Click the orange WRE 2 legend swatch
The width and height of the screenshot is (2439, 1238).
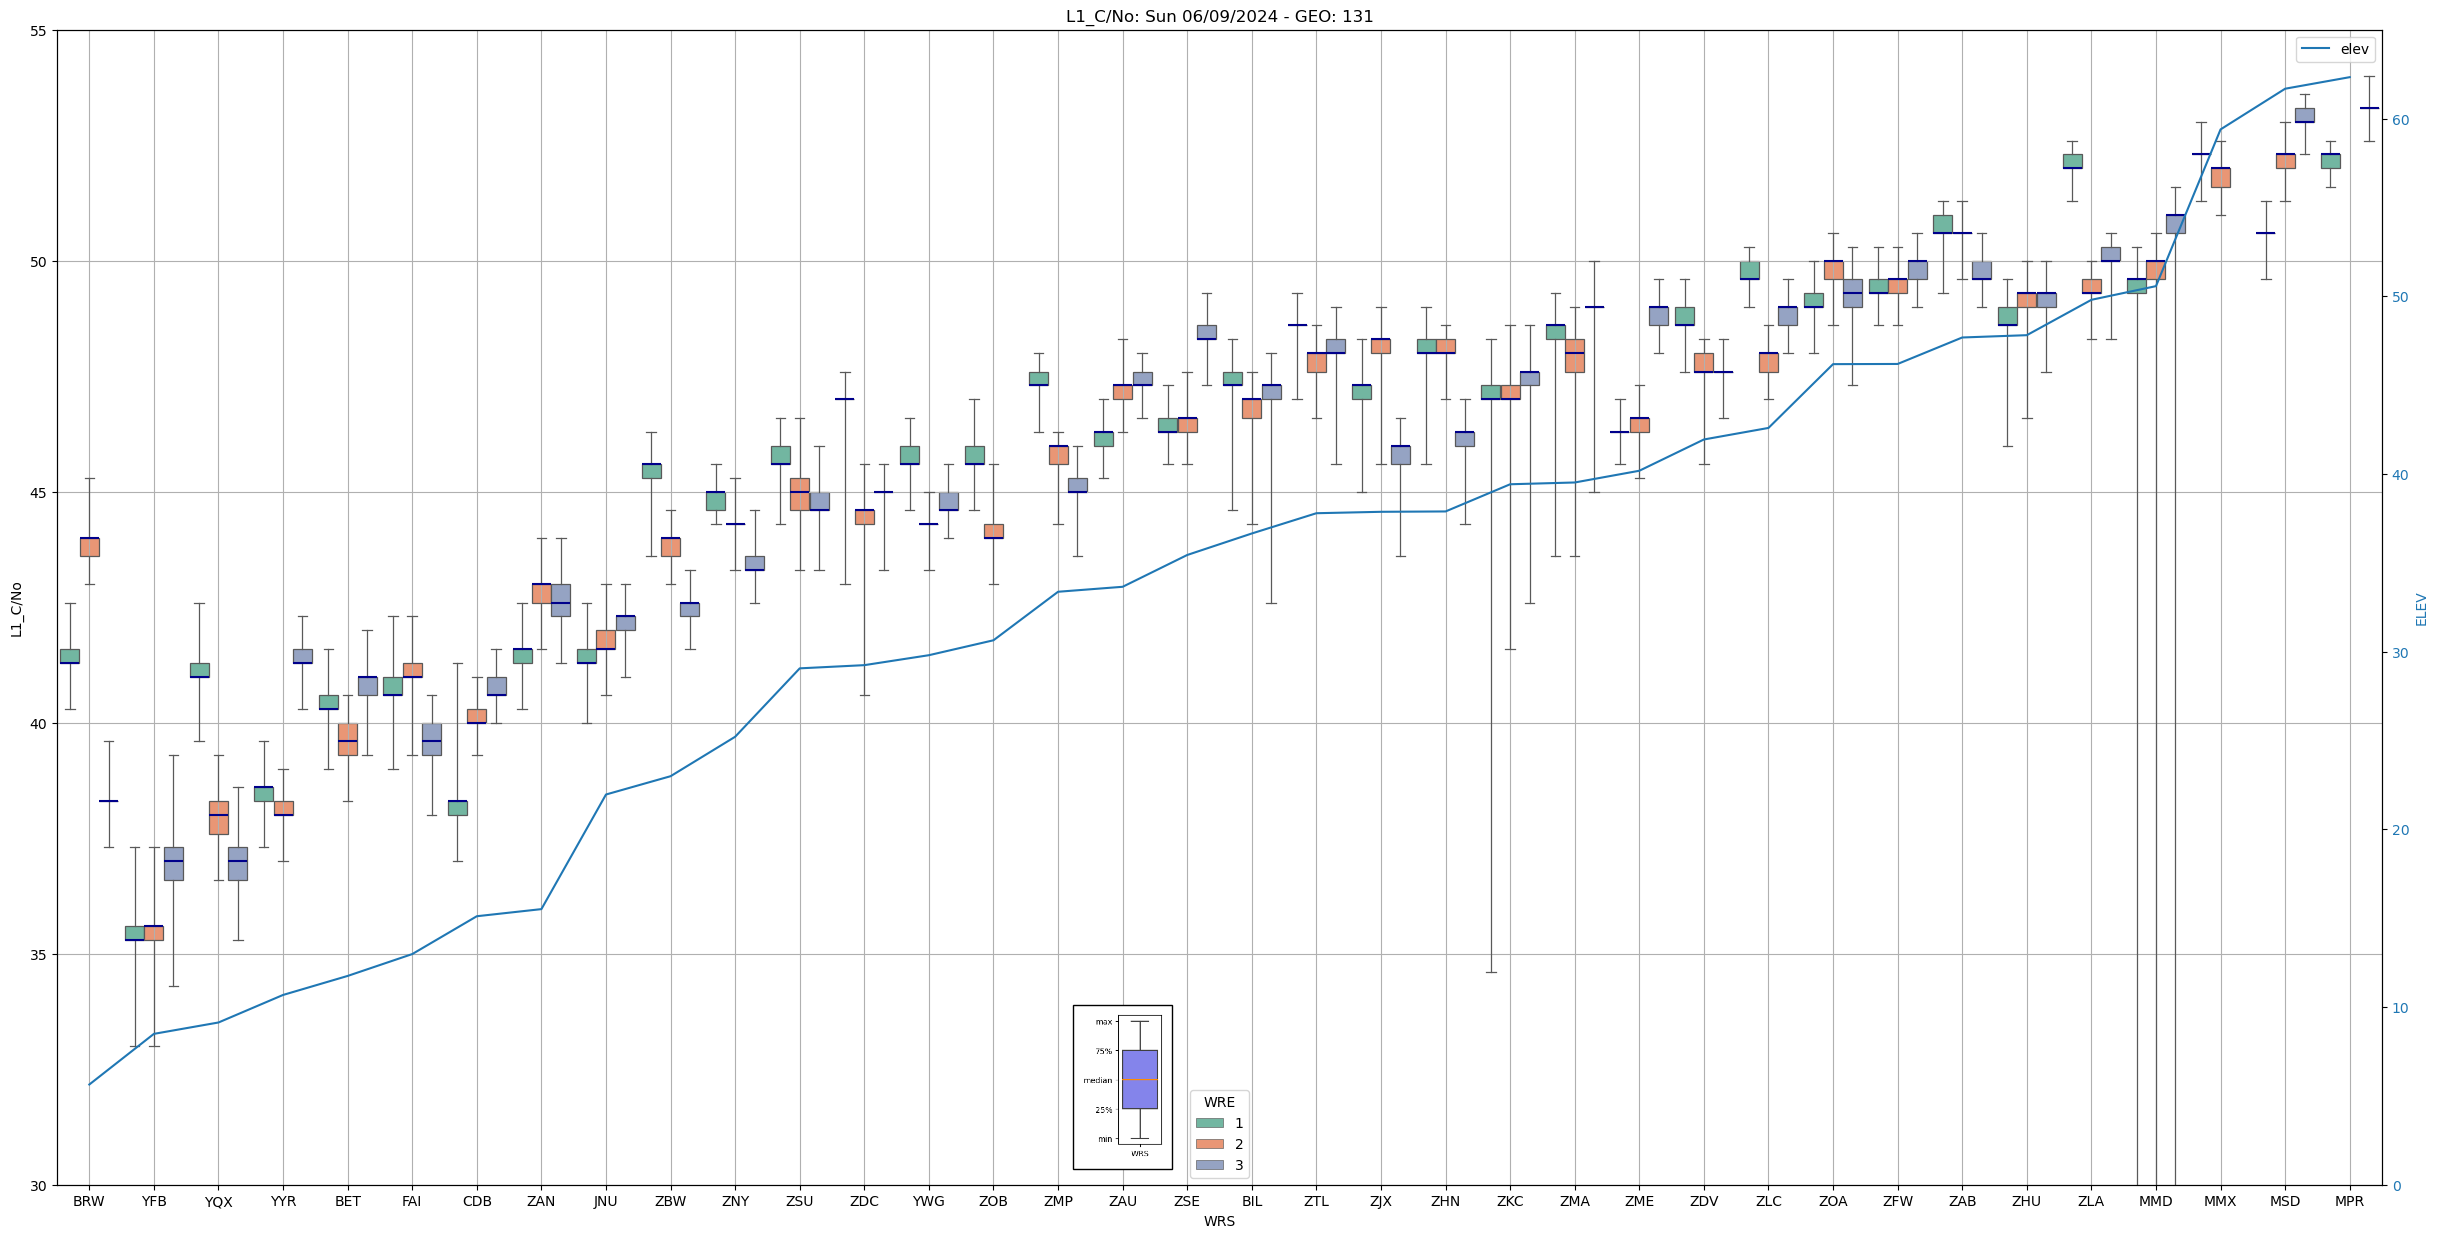[1209, 1144]
